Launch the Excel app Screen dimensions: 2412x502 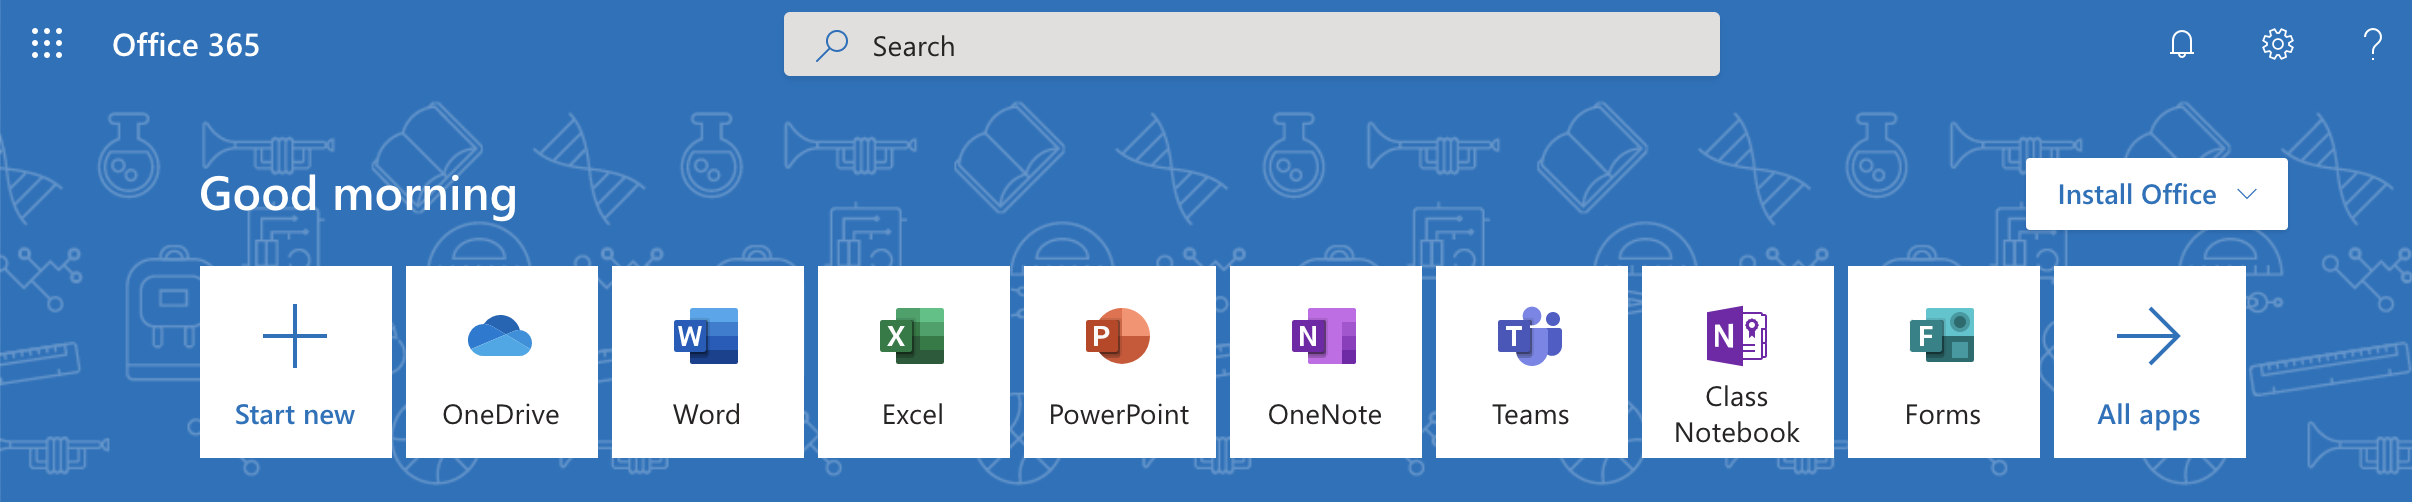coord(913,361)
